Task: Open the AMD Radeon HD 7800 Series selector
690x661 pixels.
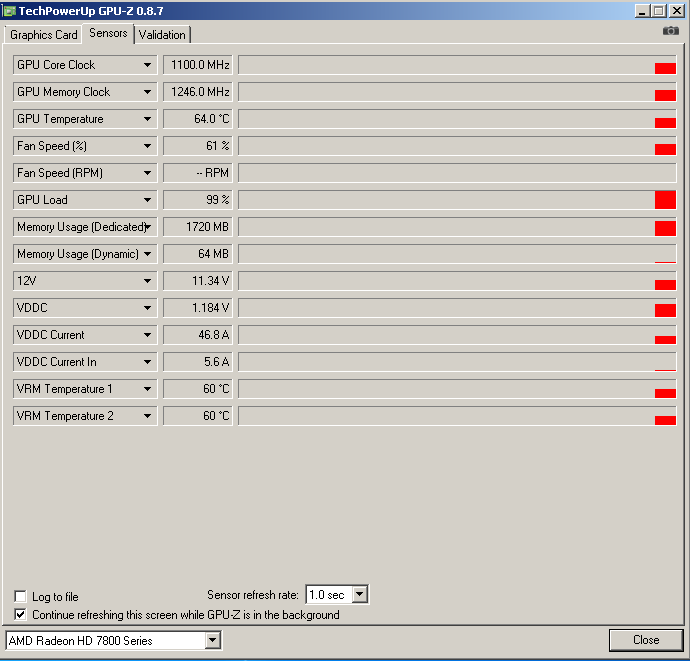Action: [x=212, y=640]
